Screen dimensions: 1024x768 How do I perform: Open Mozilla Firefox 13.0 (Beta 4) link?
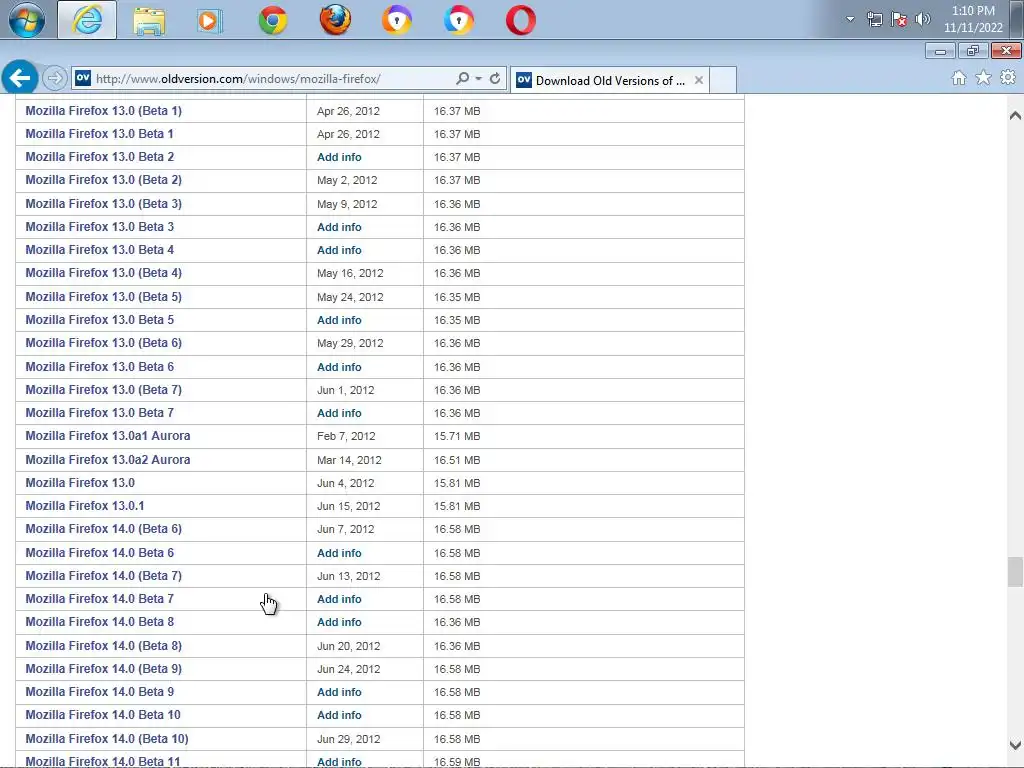pyautogui.click(x=103, y=272)
